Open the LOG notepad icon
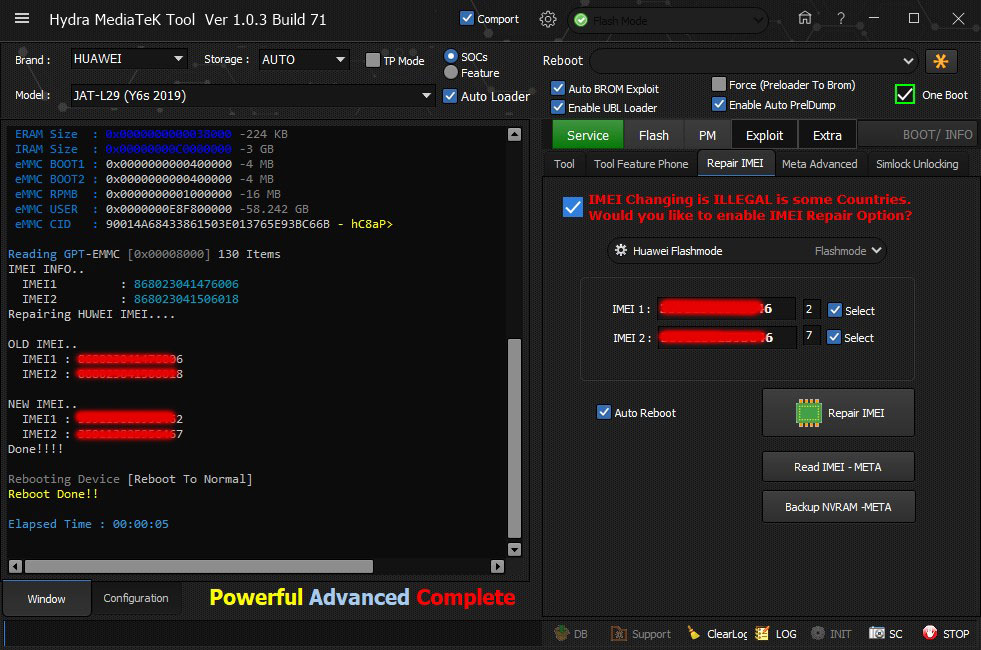This screenshot has width=981, height=650. point(763,633)
